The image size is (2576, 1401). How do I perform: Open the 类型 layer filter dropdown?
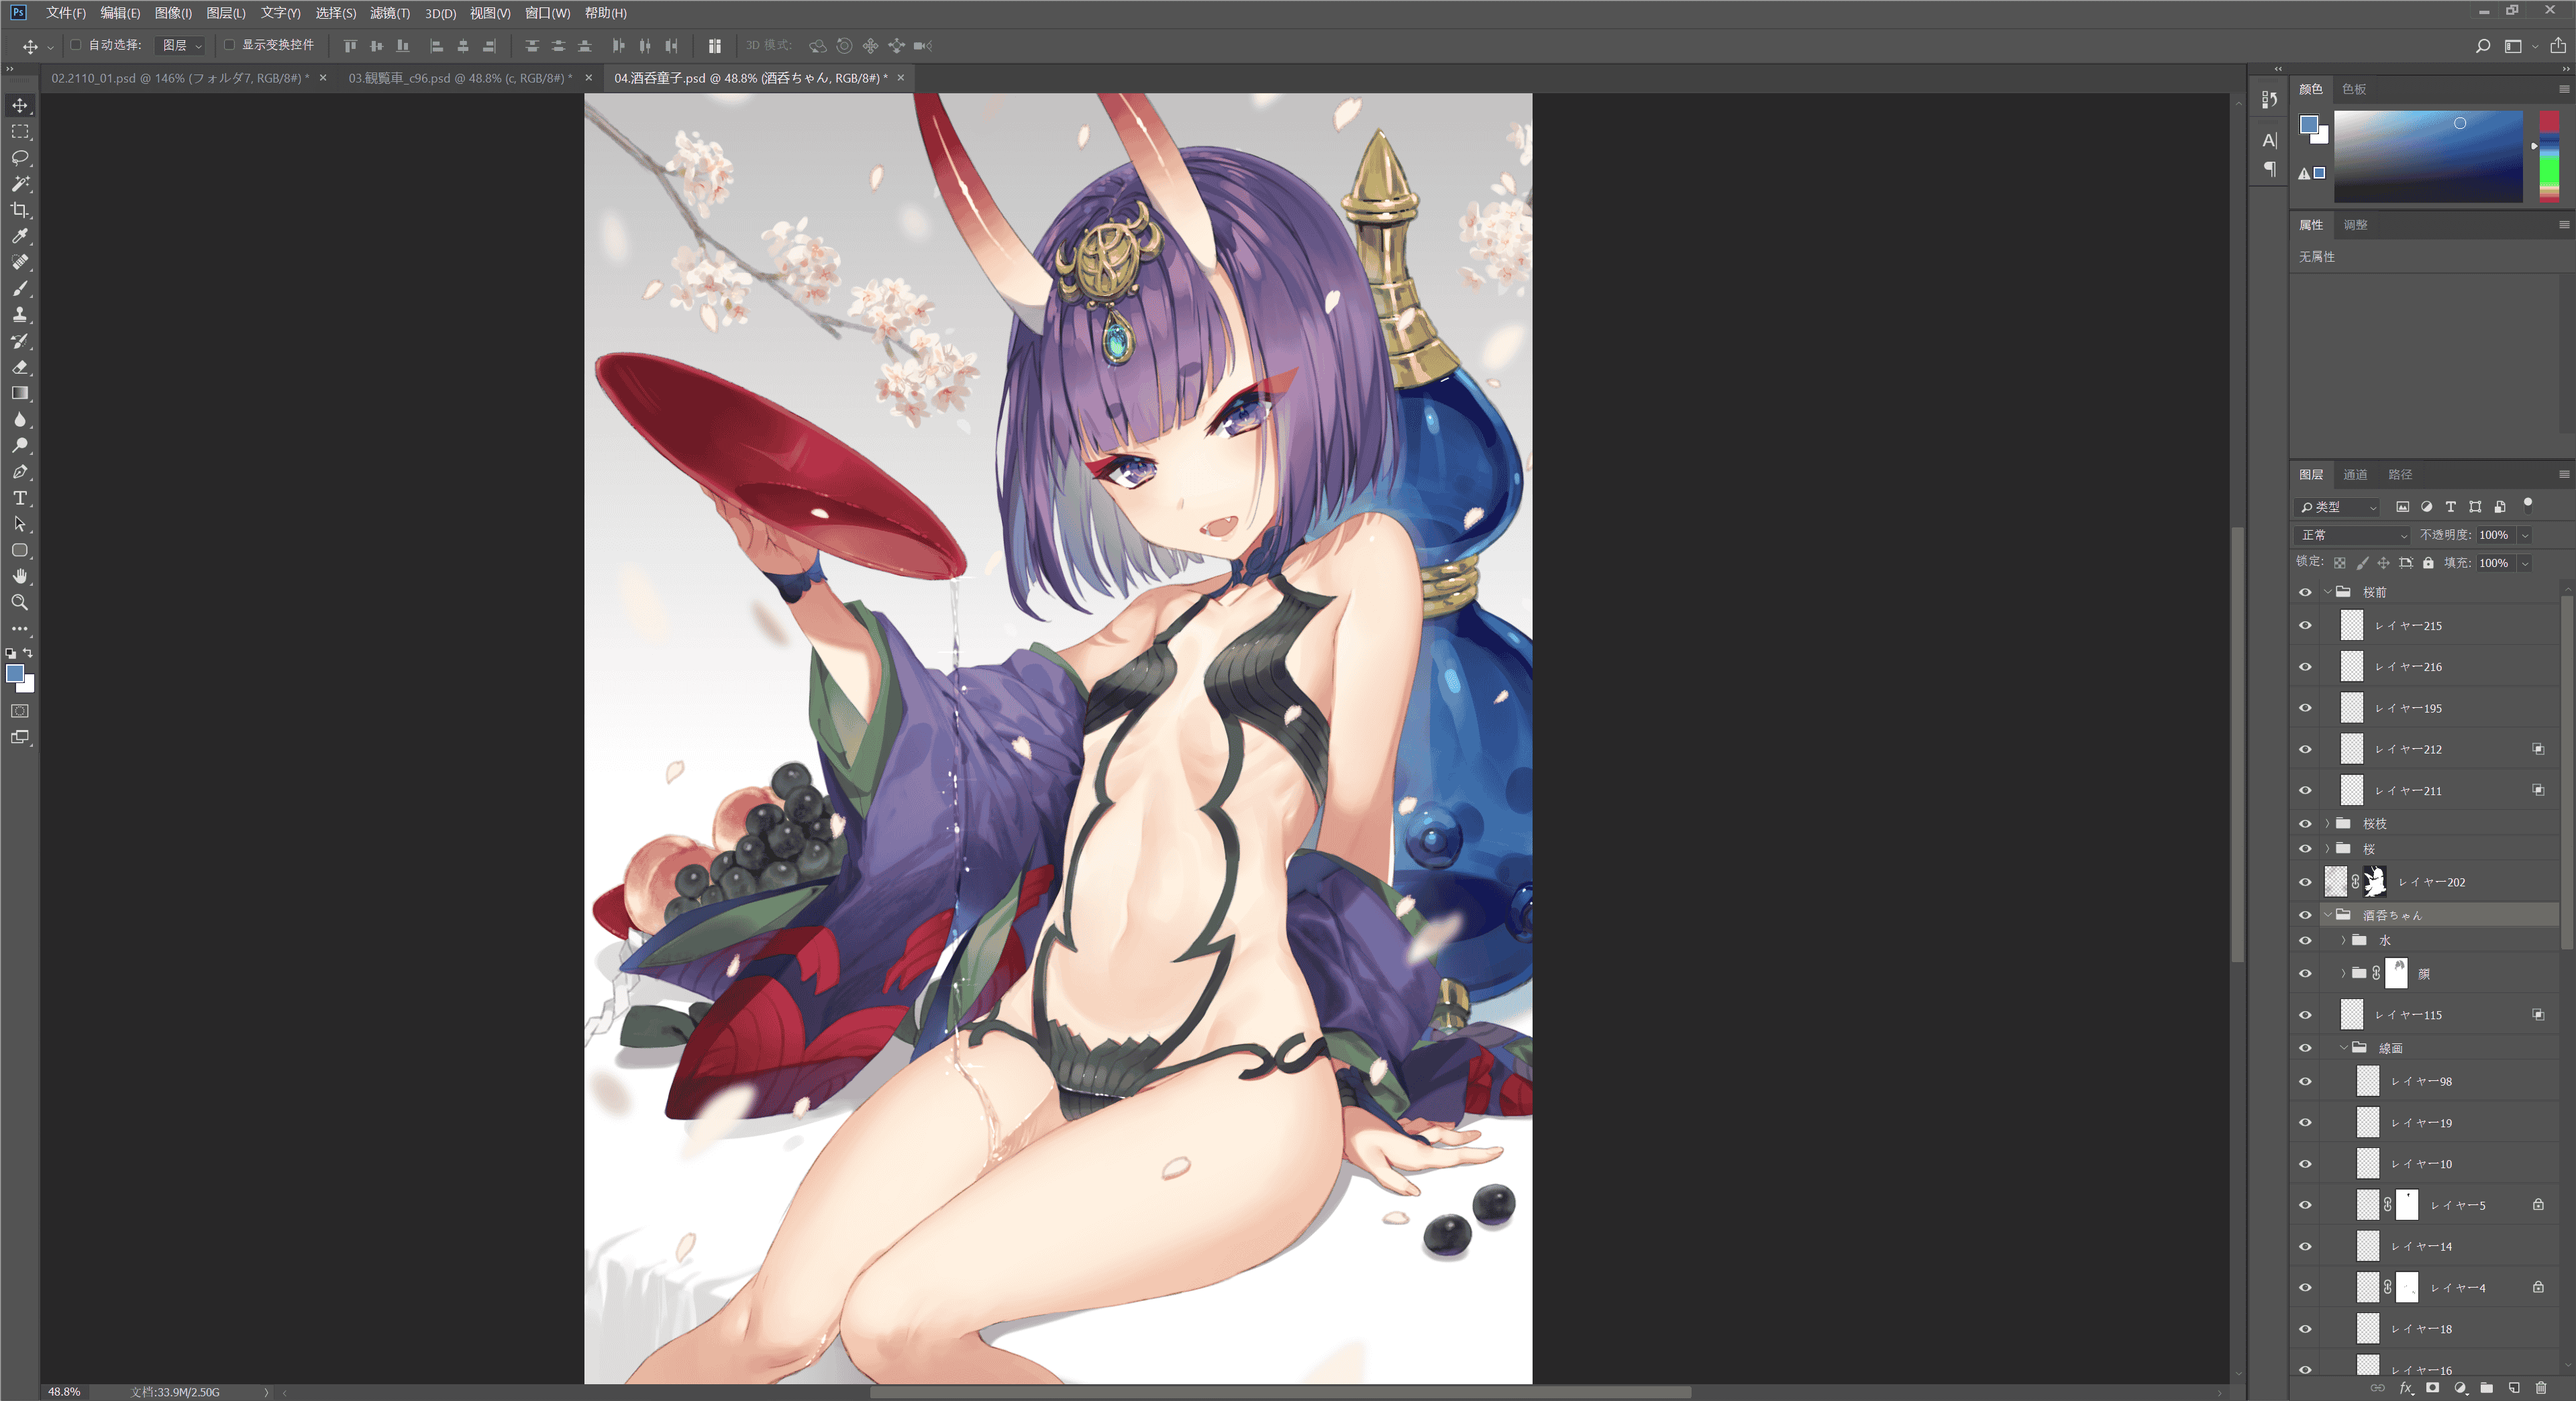pos(2339,507)
